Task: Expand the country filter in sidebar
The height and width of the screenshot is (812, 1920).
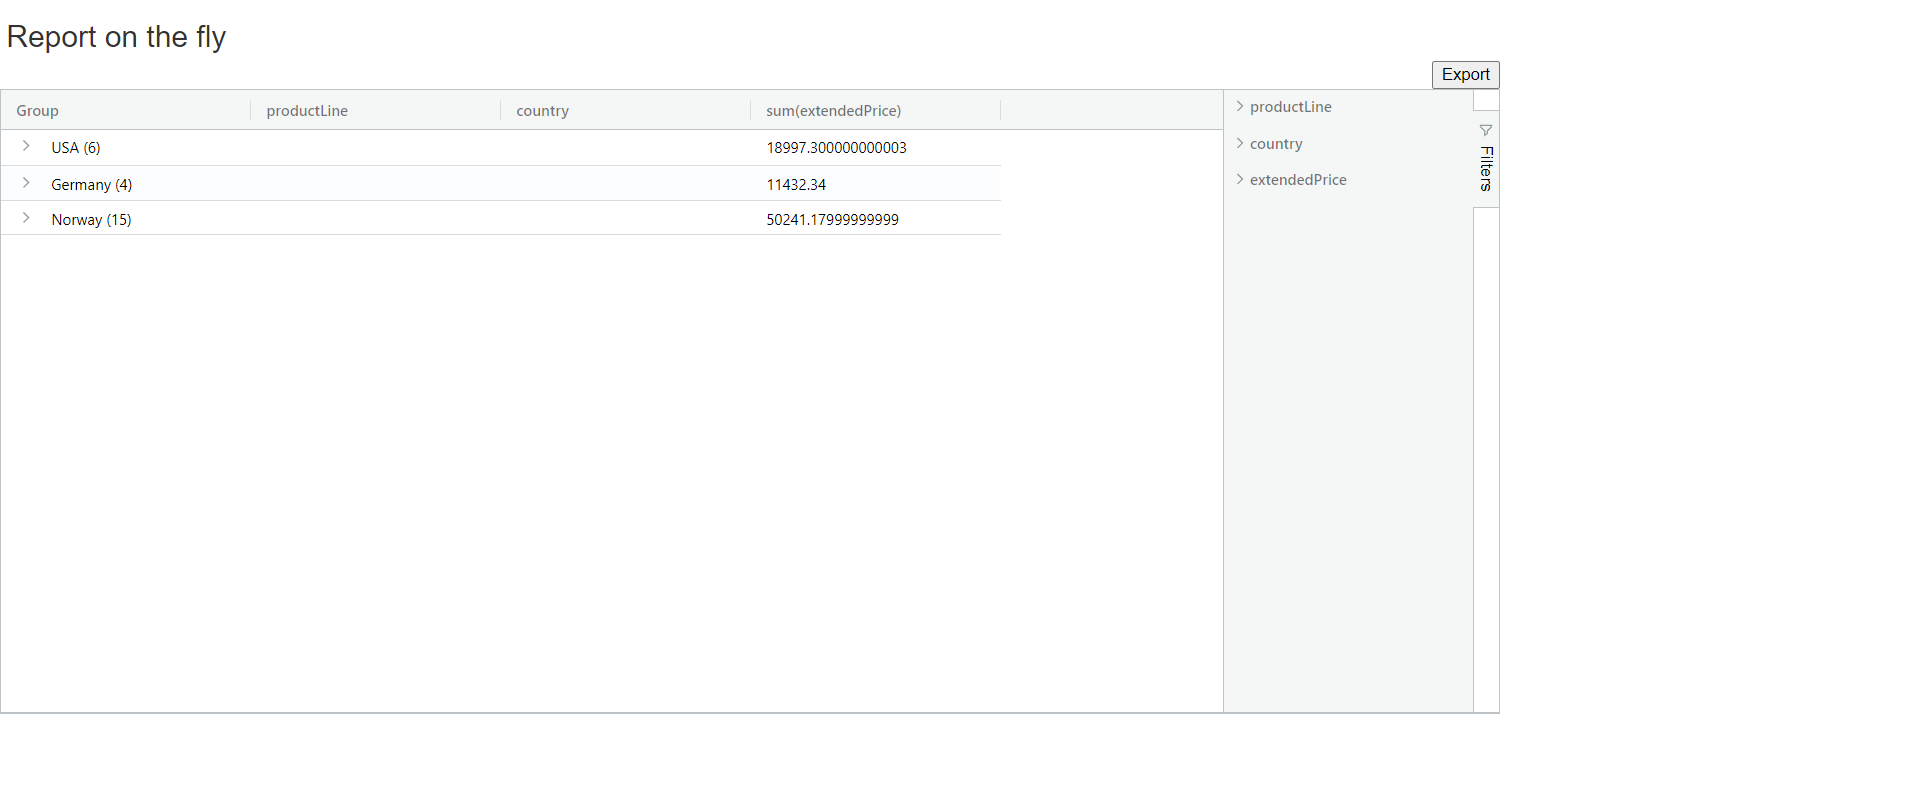Action: pos(1240,143)
